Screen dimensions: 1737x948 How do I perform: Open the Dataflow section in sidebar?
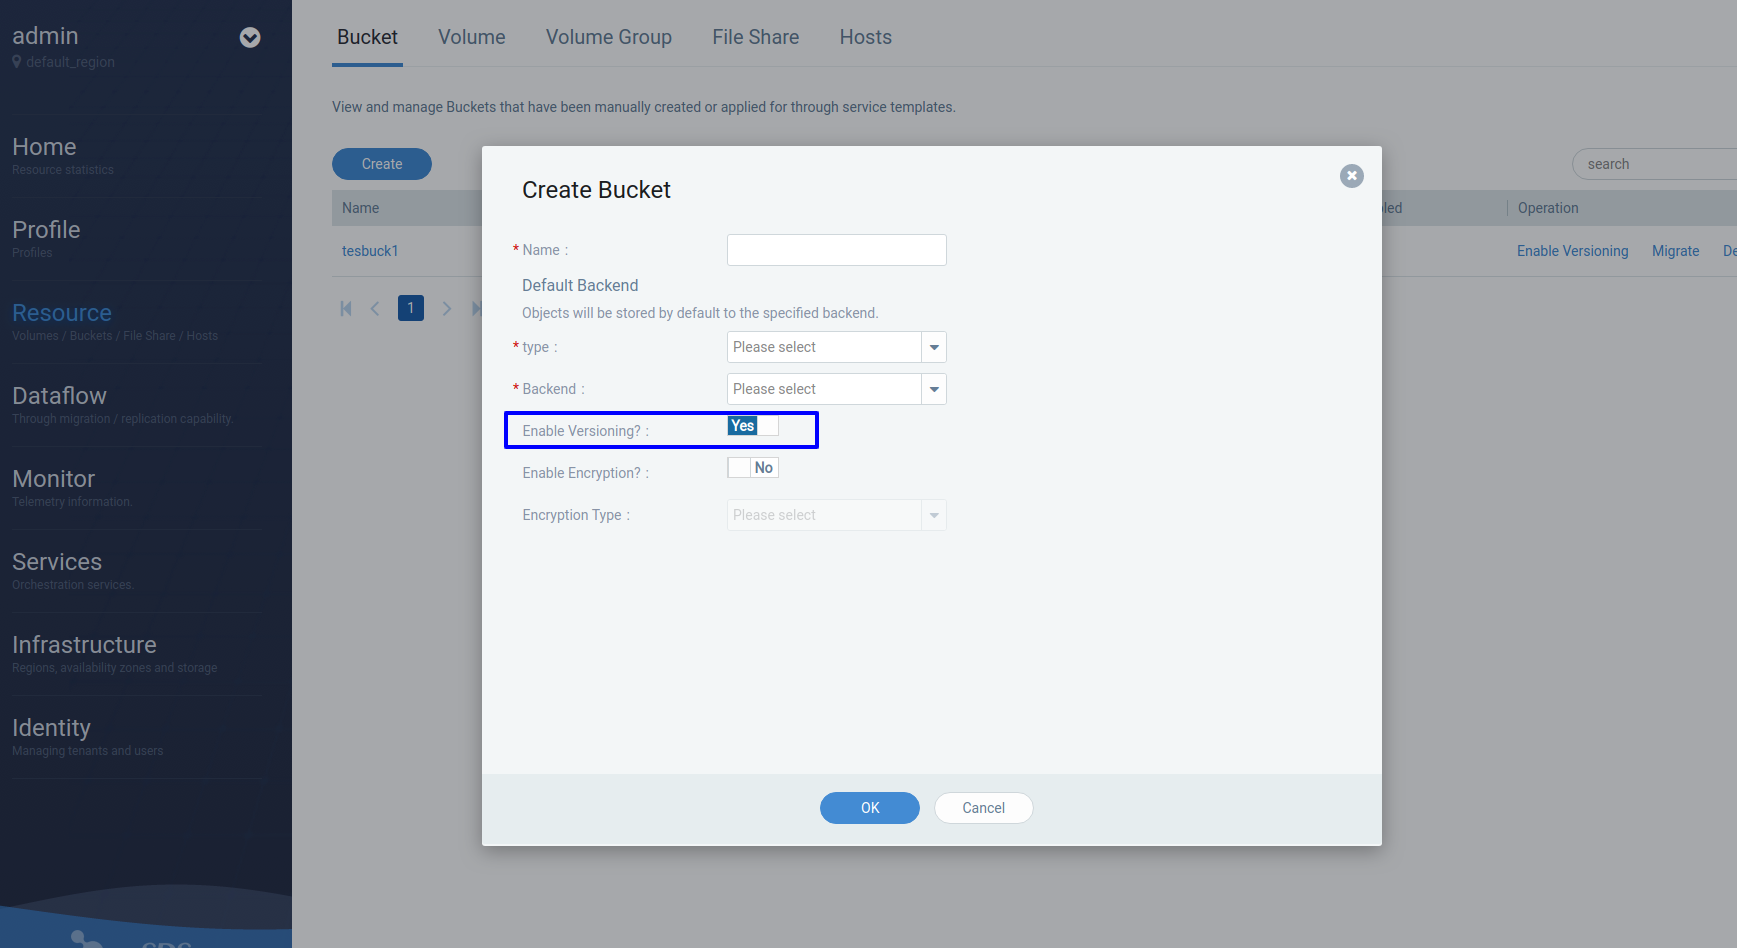click(x=59, y=396)
